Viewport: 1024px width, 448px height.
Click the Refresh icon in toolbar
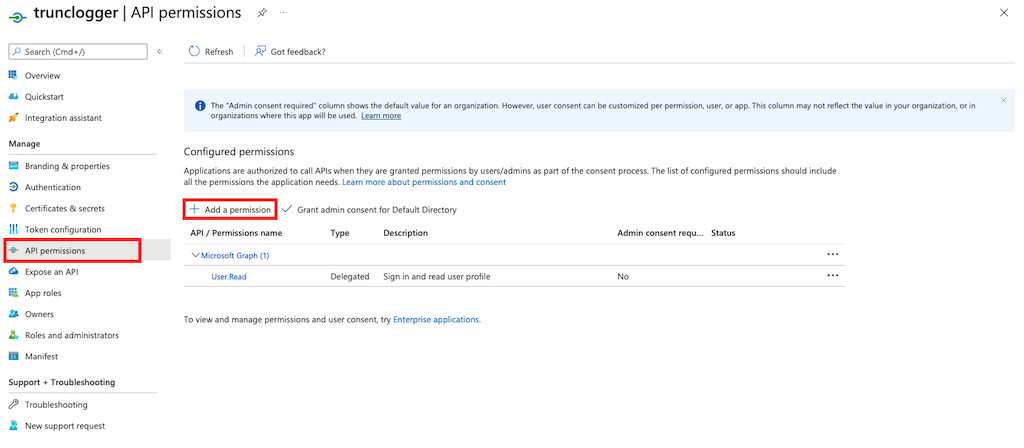pos(194,52)
